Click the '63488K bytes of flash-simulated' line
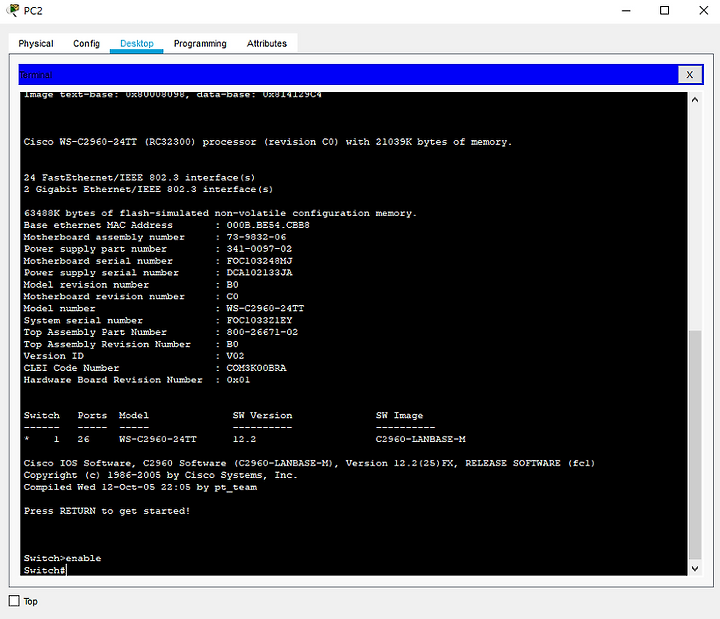This screenshot has width=720, height=619. (220, 213)
